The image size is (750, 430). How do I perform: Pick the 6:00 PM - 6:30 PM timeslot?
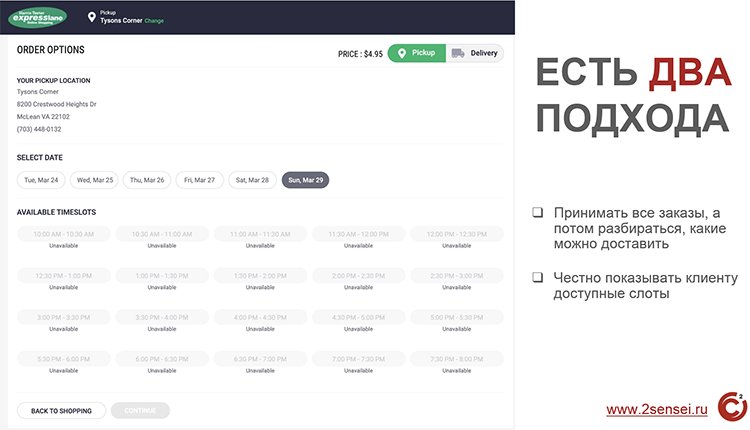point(162,359)
